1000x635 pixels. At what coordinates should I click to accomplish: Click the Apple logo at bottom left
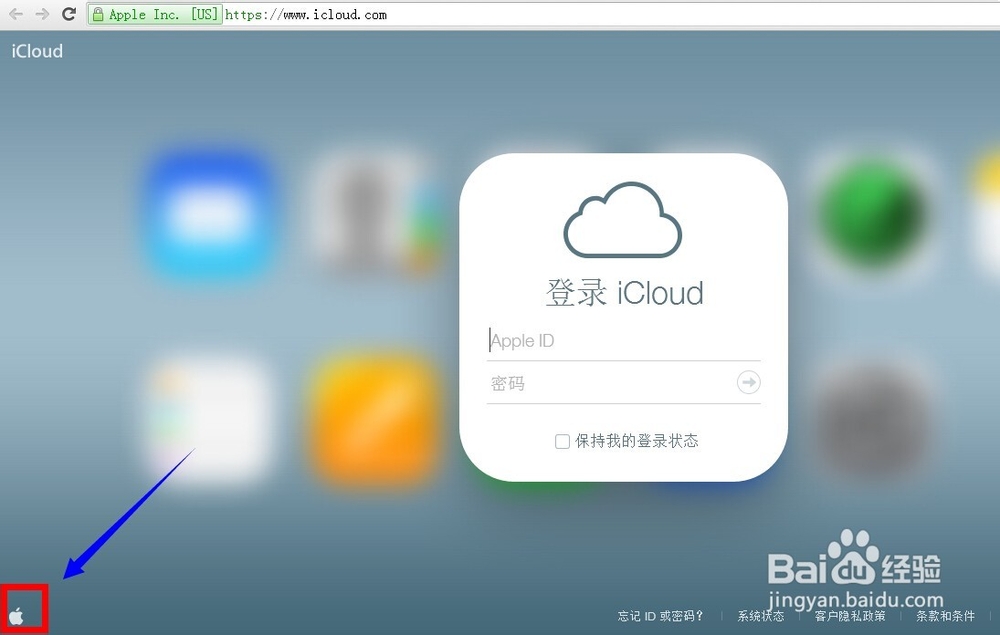[x=17, y=616]
